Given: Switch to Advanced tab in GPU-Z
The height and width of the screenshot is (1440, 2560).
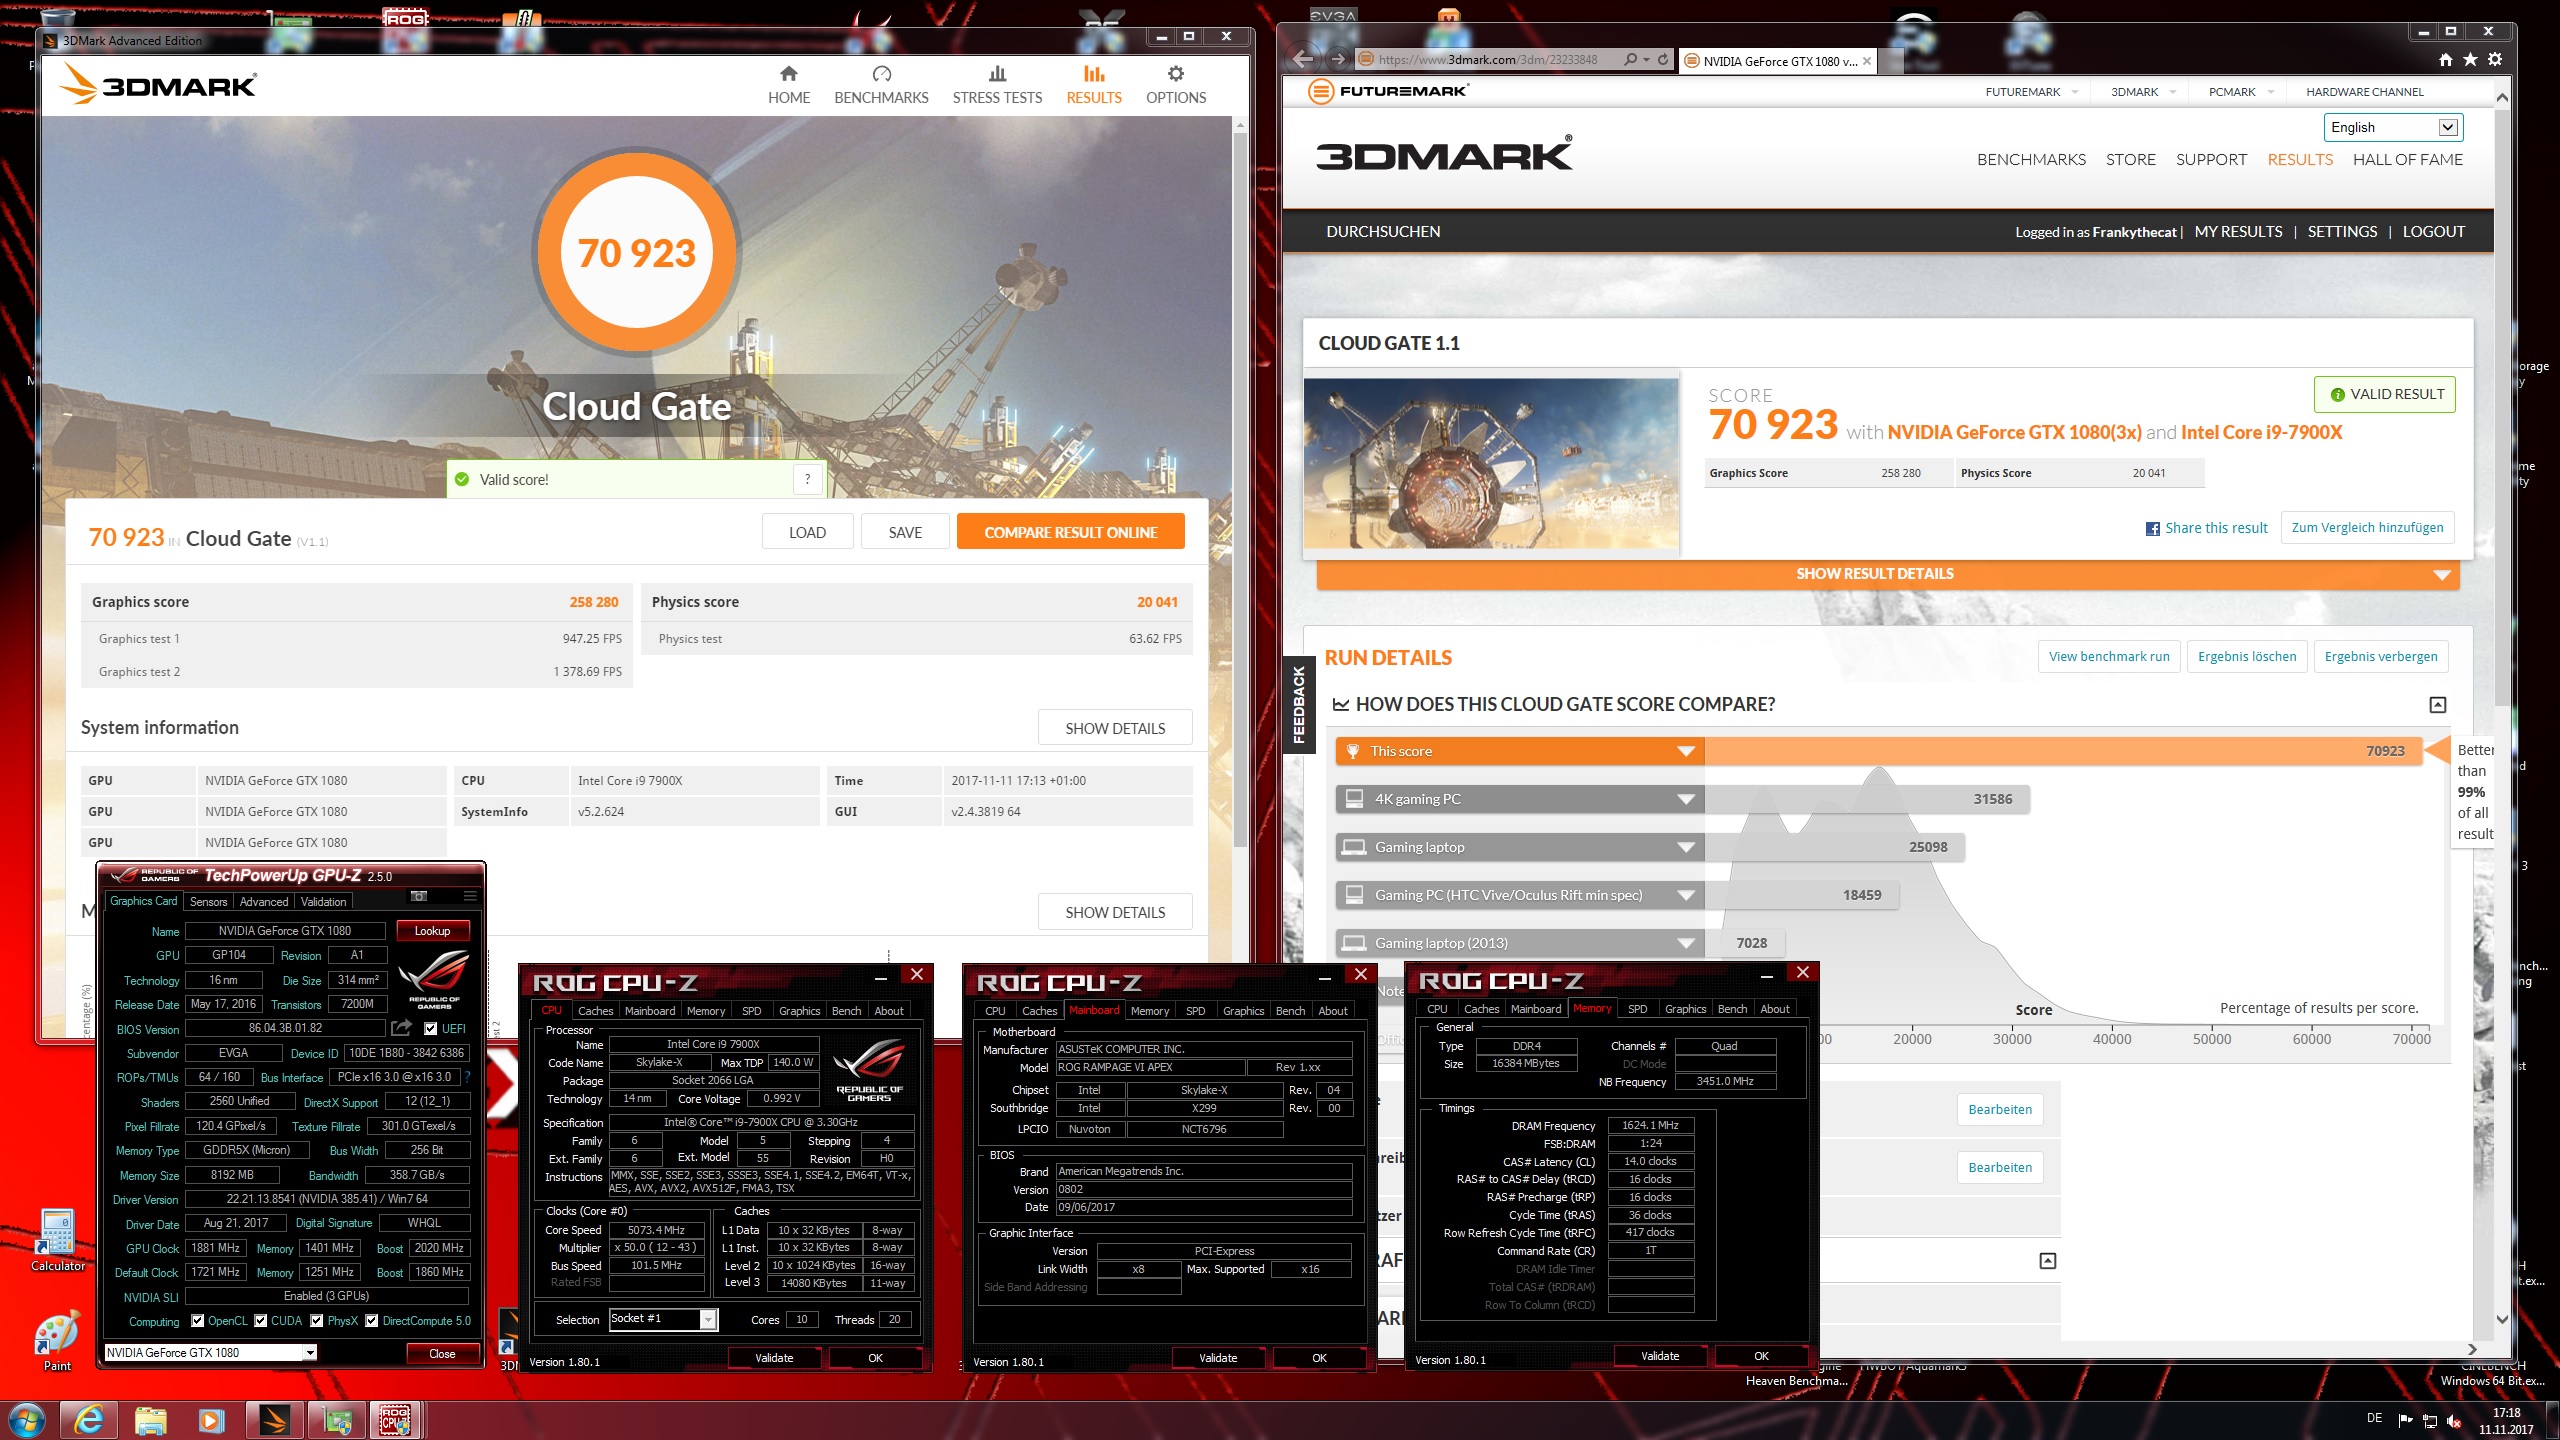Looking at the screenshot, I should (264, 901).
